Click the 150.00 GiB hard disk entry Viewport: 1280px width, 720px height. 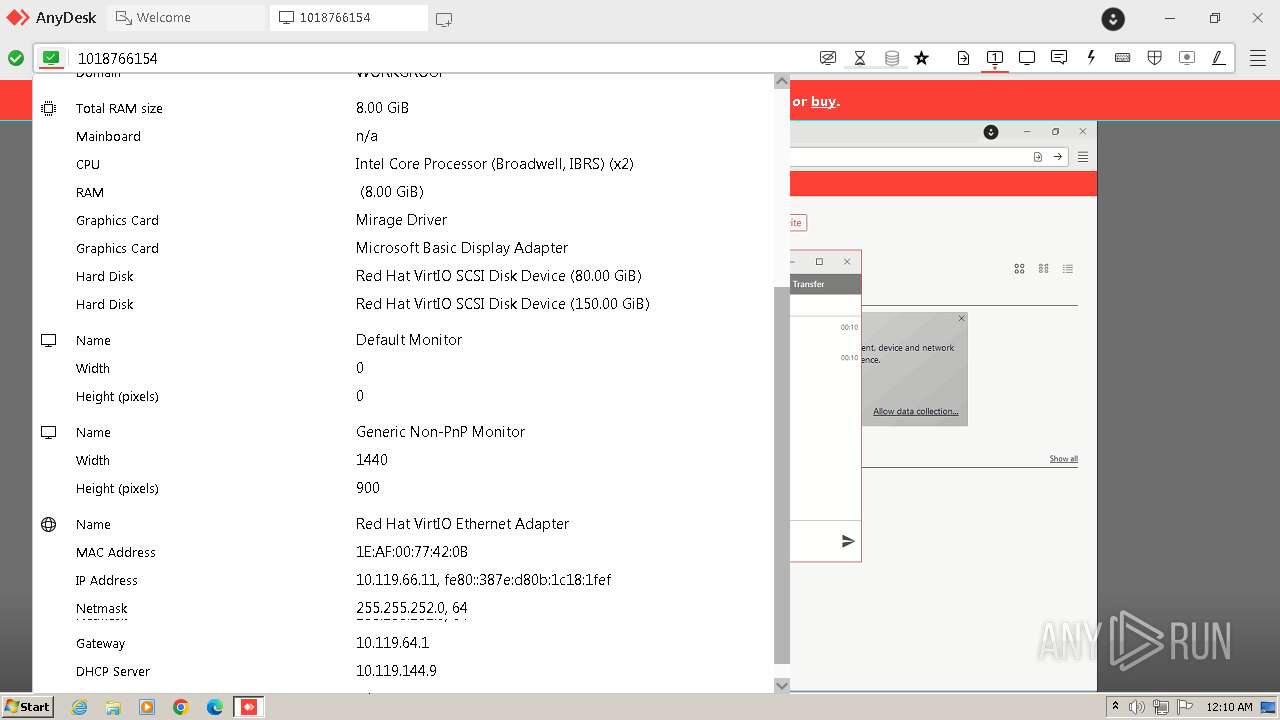(502, 304)
